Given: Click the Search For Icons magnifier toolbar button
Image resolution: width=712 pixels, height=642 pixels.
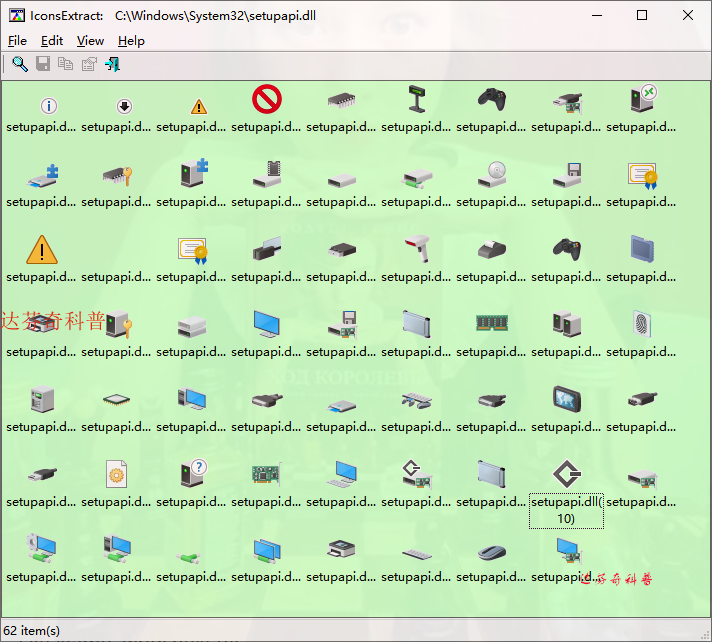Looking at the screenshot, I should click(20, 64).
